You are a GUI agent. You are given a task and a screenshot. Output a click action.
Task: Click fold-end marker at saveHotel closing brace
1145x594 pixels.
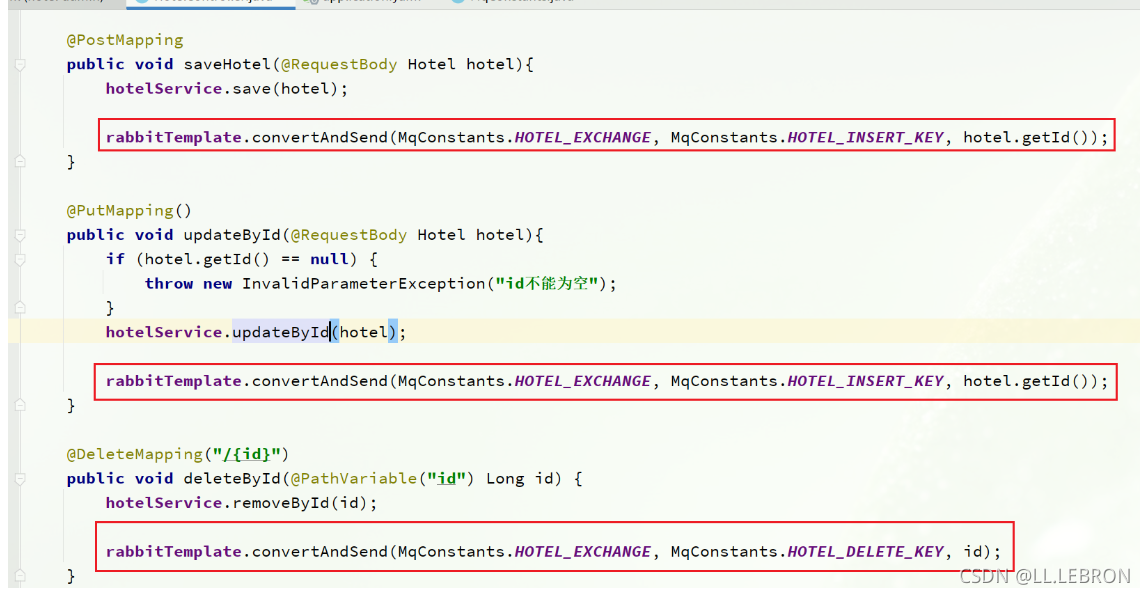tap(20, 161)
